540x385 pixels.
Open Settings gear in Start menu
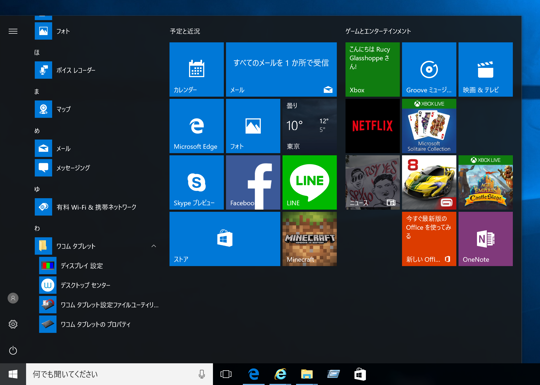coord(13,324)
